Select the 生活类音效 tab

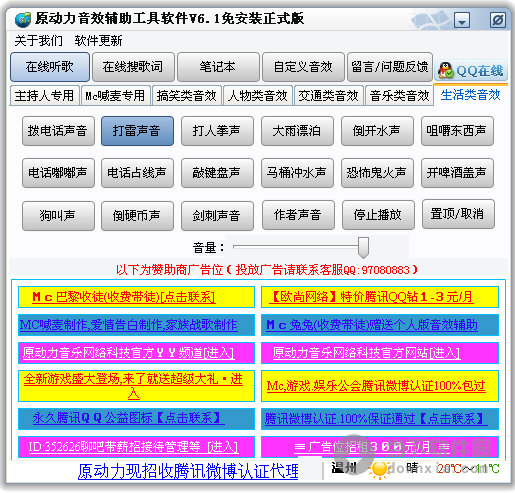[471, 95]
